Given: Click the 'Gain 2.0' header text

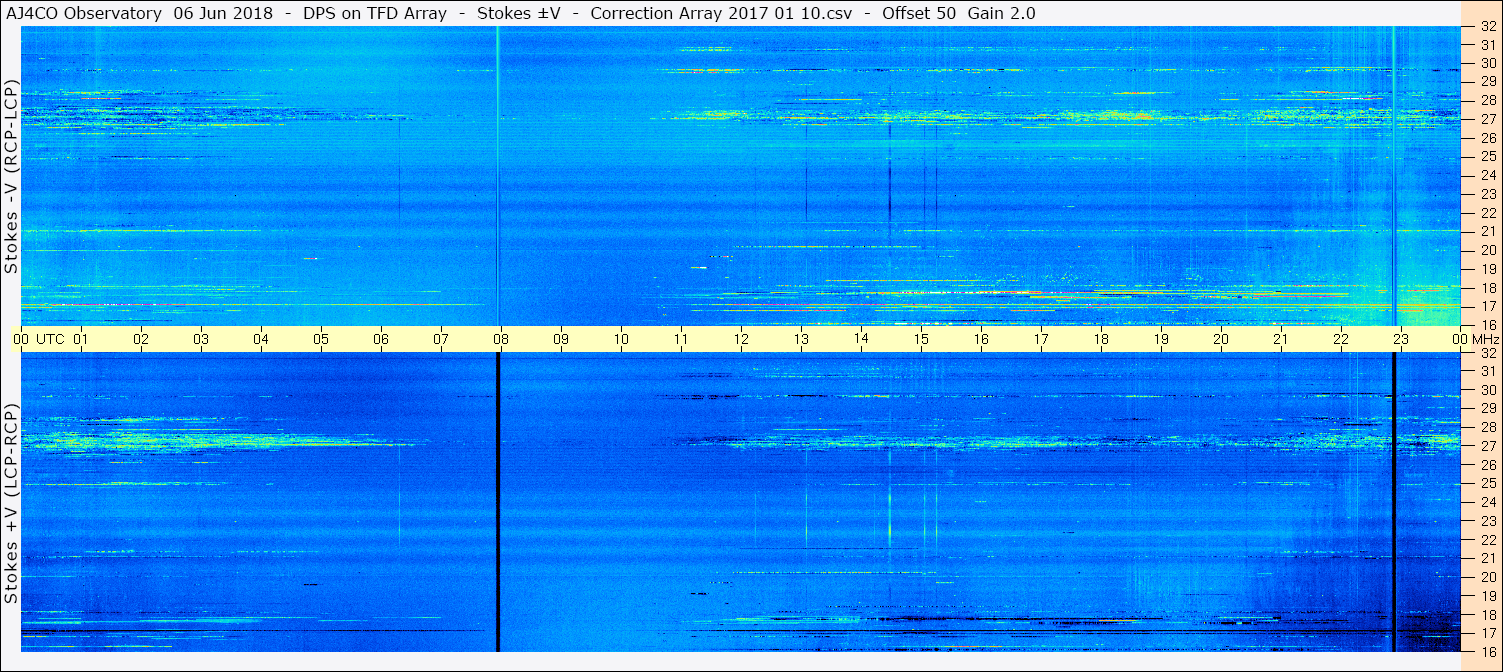Looking at the screenshot, I should click(1001, 13).
